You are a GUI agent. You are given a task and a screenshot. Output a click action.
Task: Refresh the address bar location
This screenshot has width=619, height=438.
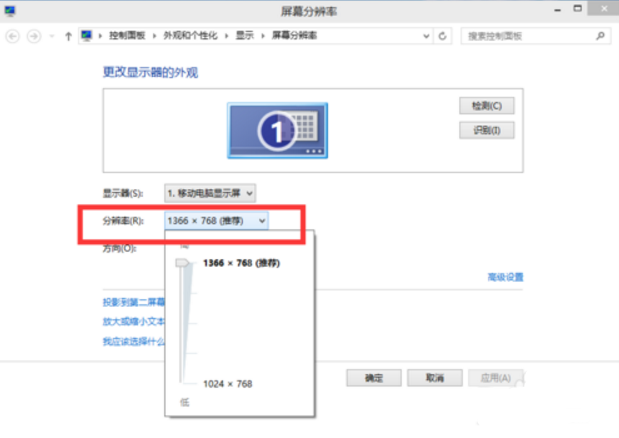pos(443,36)
